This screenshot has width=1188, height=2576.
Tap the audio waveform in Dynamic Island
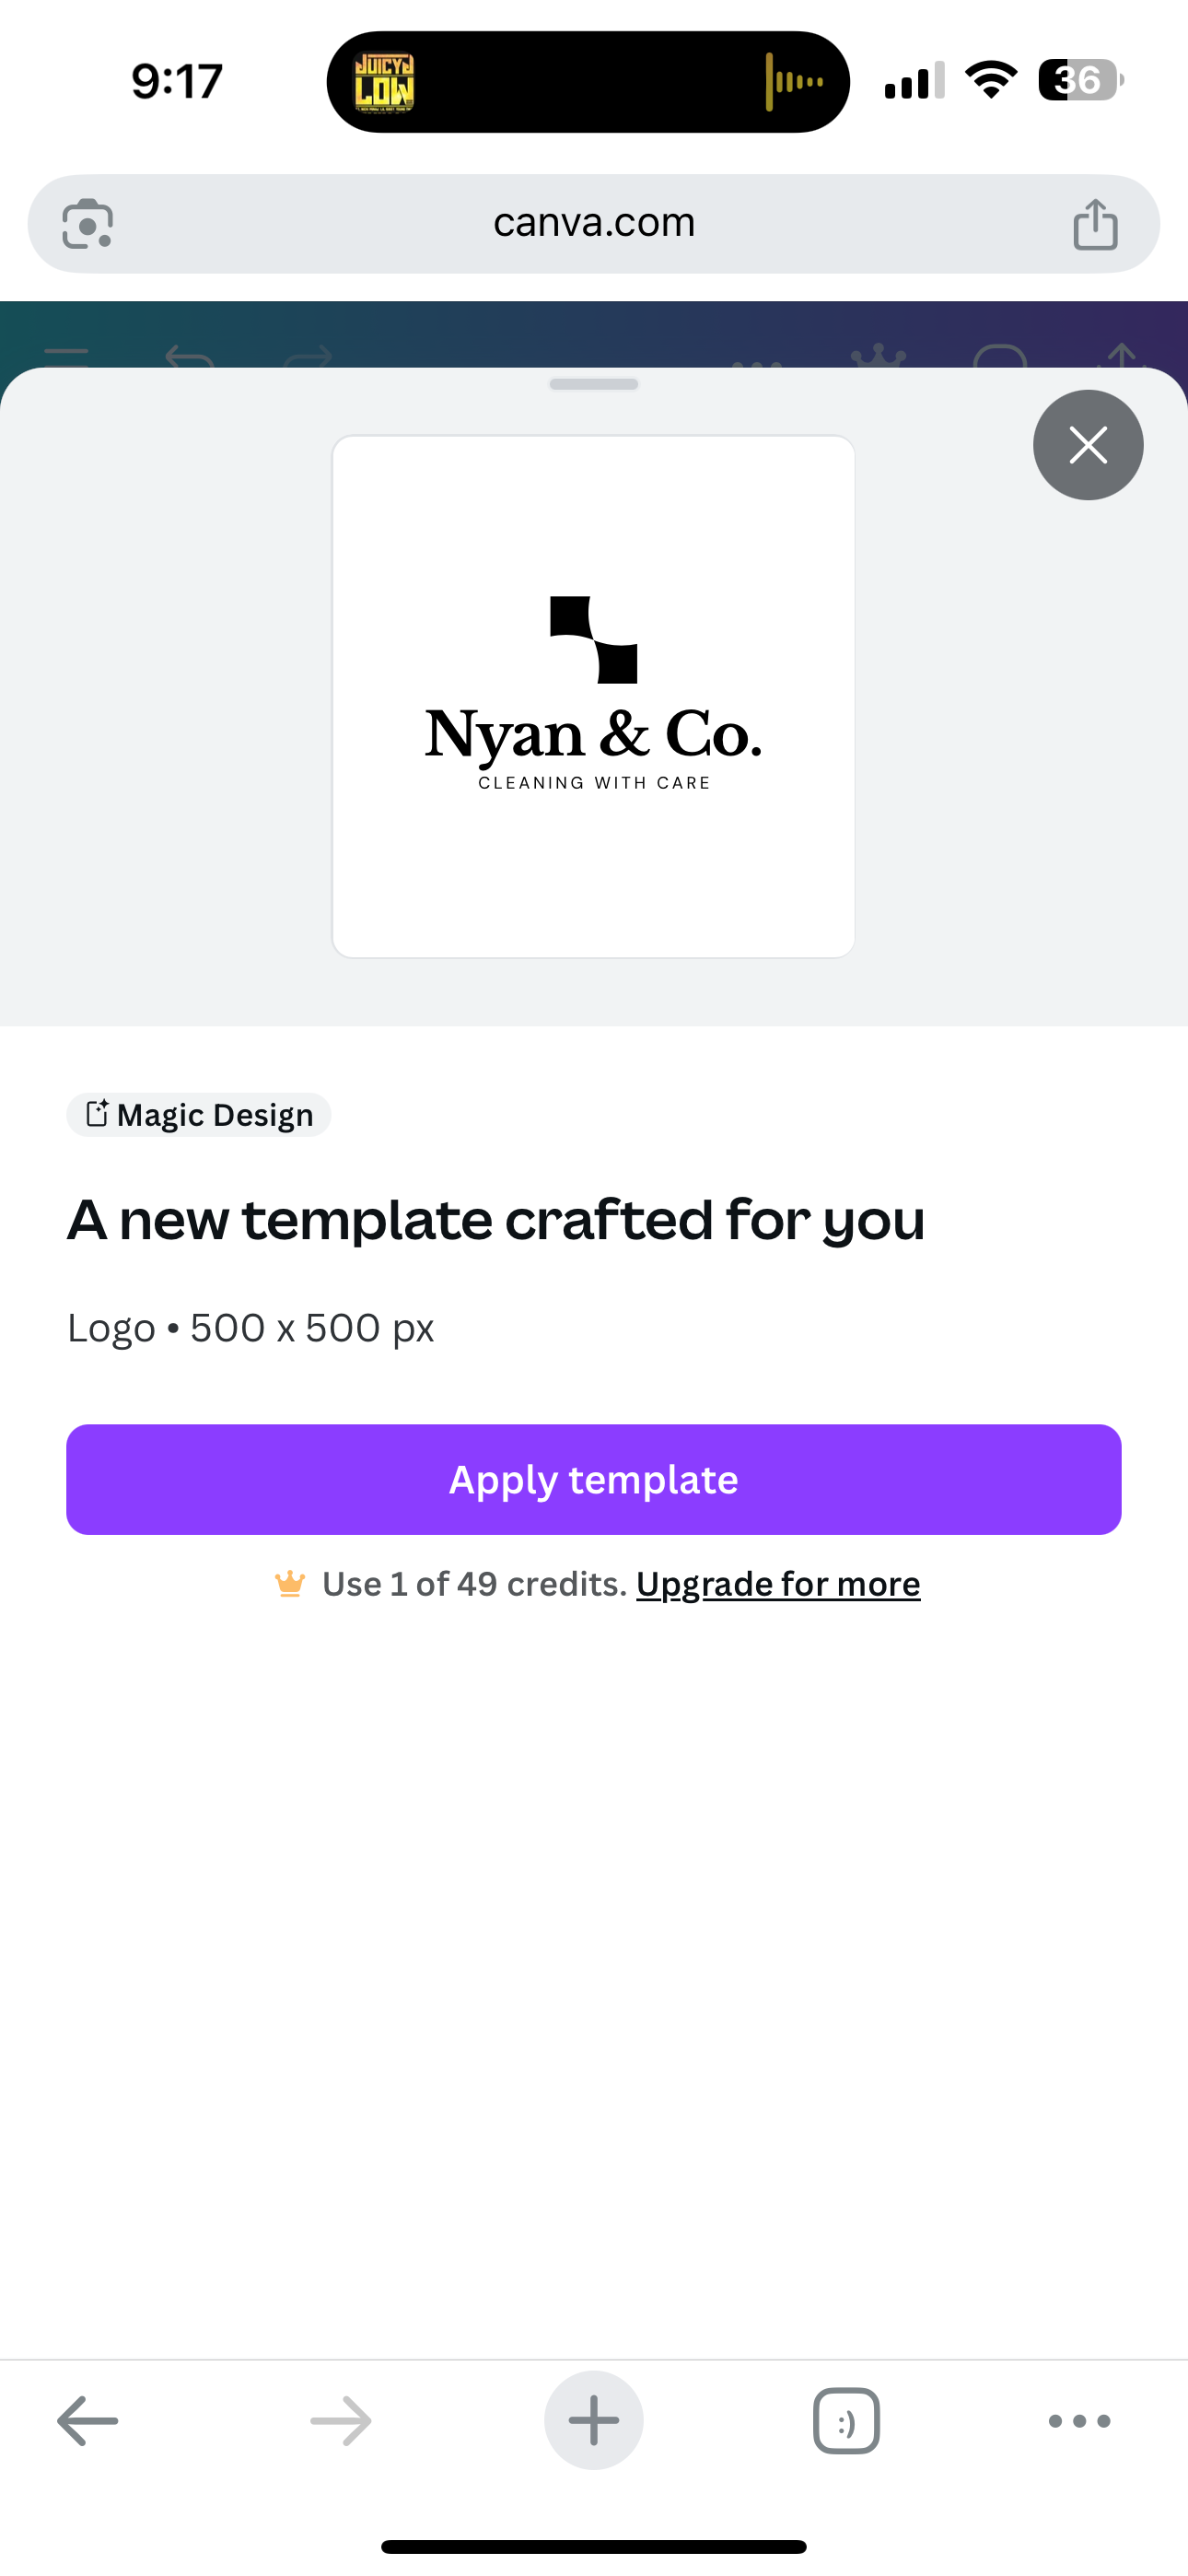click(795, 82)
